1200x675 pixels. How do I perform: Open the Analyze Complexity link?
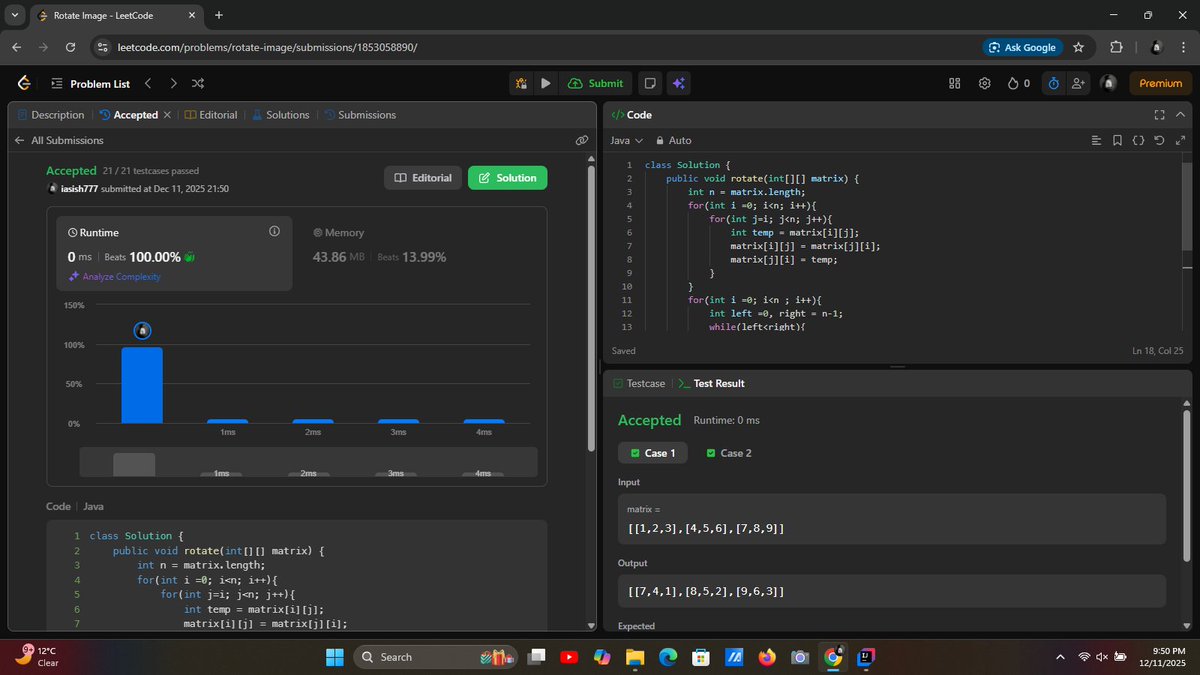[121, 277]
